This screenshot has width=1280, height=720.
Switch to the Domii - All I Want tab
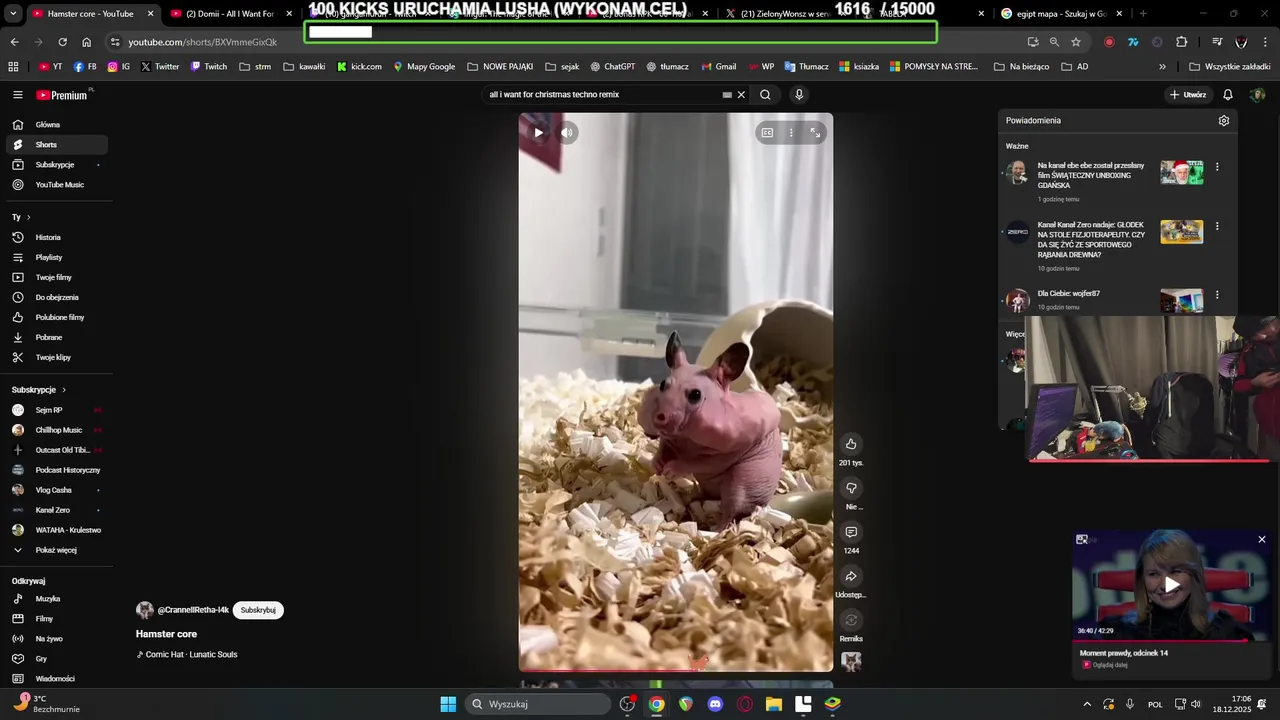point(229,14)
